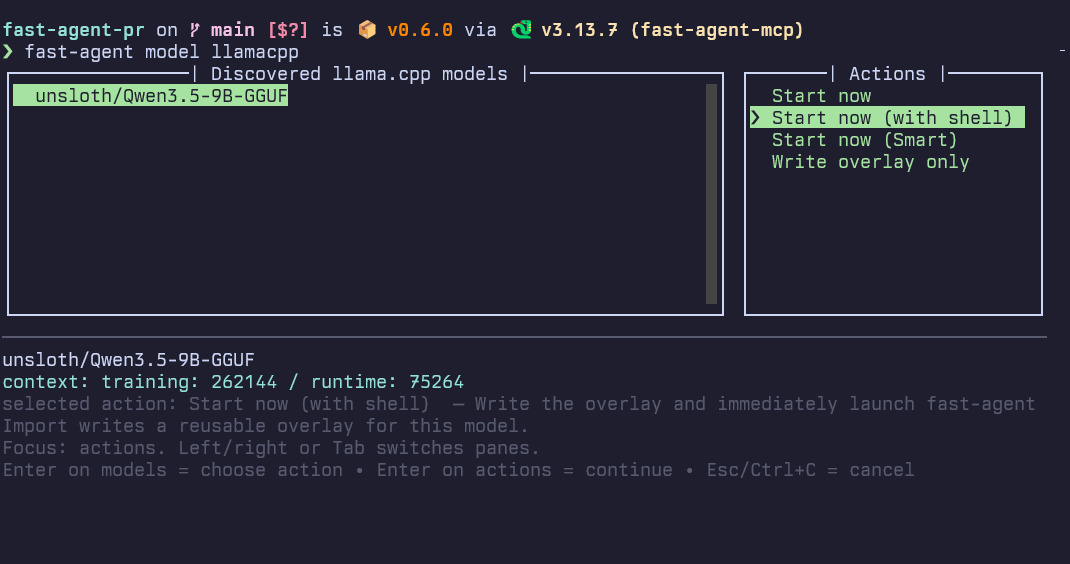Image resolution: width=1070 pixels, height=564 pixels.
Task: Click the "fast-agent model llamacpp" command text
Action: pos(161,52)
